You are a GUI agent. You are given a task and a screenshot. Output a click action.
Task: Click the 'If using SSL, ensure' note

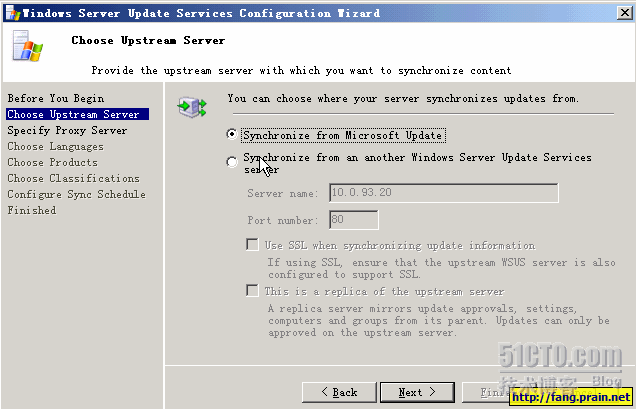[x=441, y=268]
